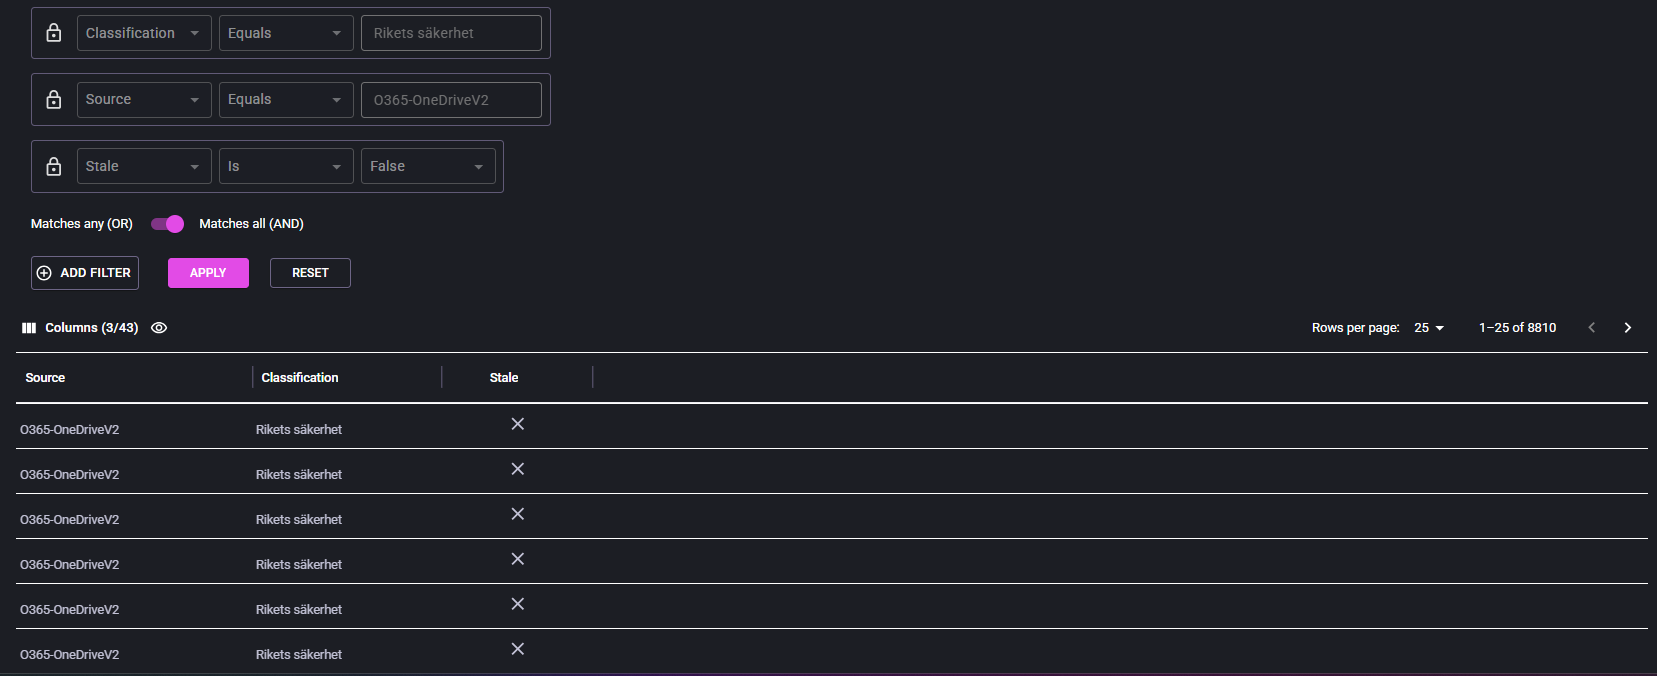Click the ADD FILTER button

pos(85,273)
